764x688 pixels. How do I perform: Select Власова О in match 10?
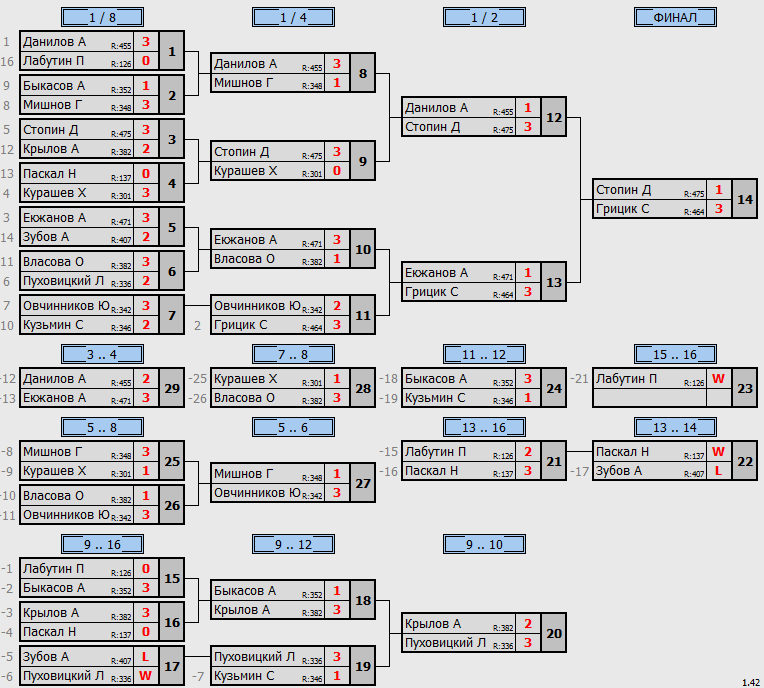[244, 259]
